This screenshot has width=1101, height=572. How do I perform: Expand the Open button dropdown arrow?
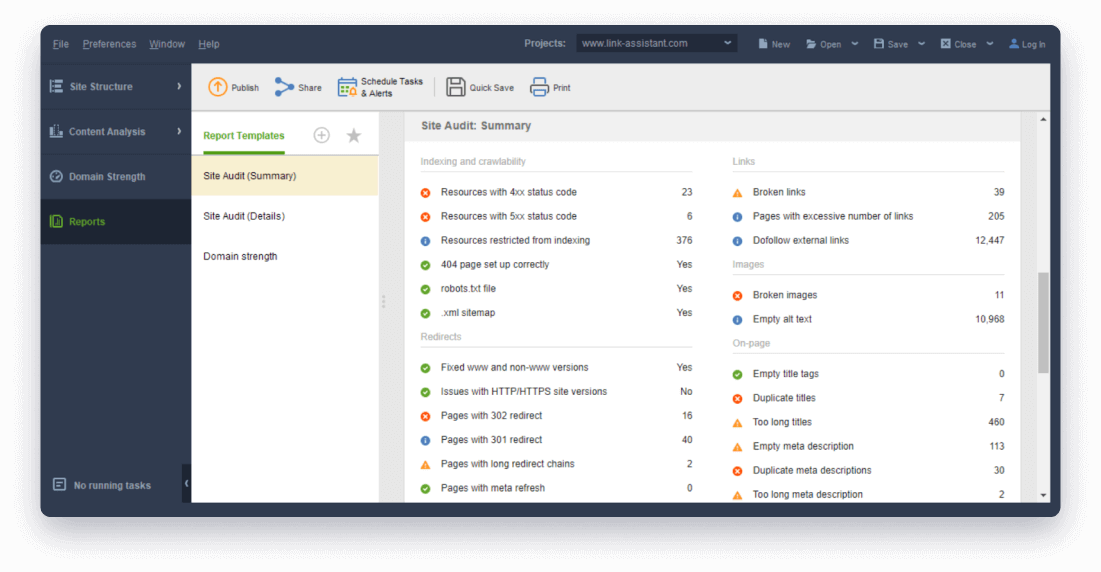(855, 44)
